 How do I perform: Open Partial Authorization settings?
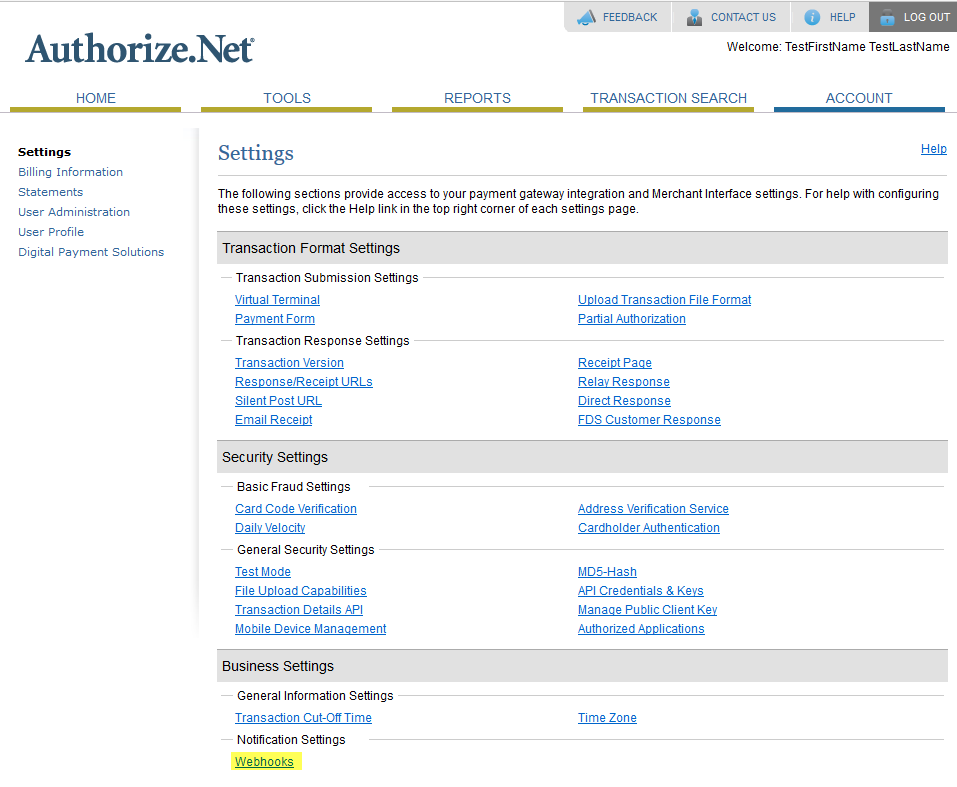coord(631,318)
